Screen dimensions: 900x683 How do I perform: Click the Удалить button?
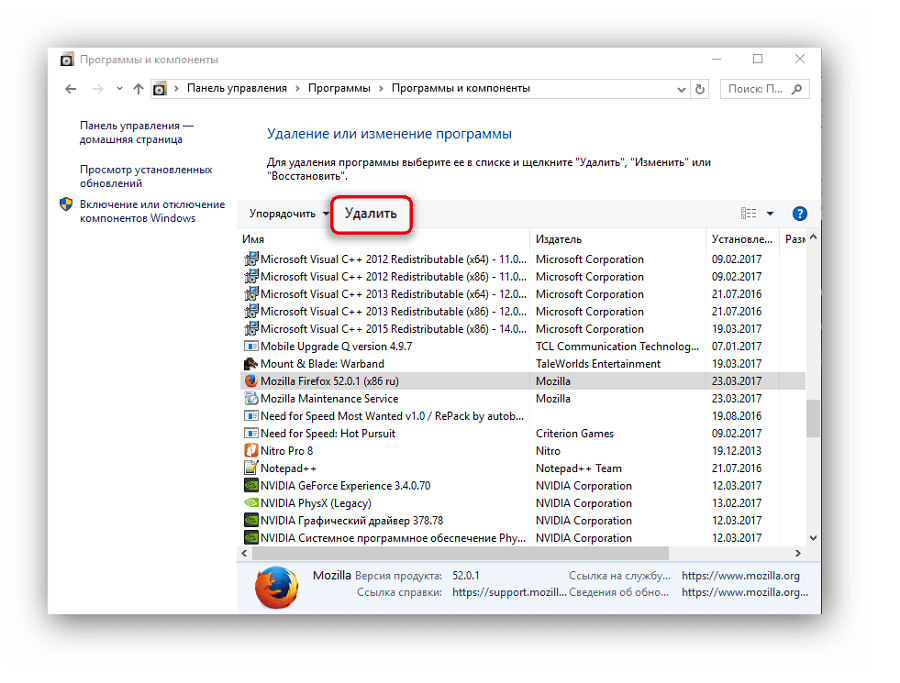pos(371,213)
